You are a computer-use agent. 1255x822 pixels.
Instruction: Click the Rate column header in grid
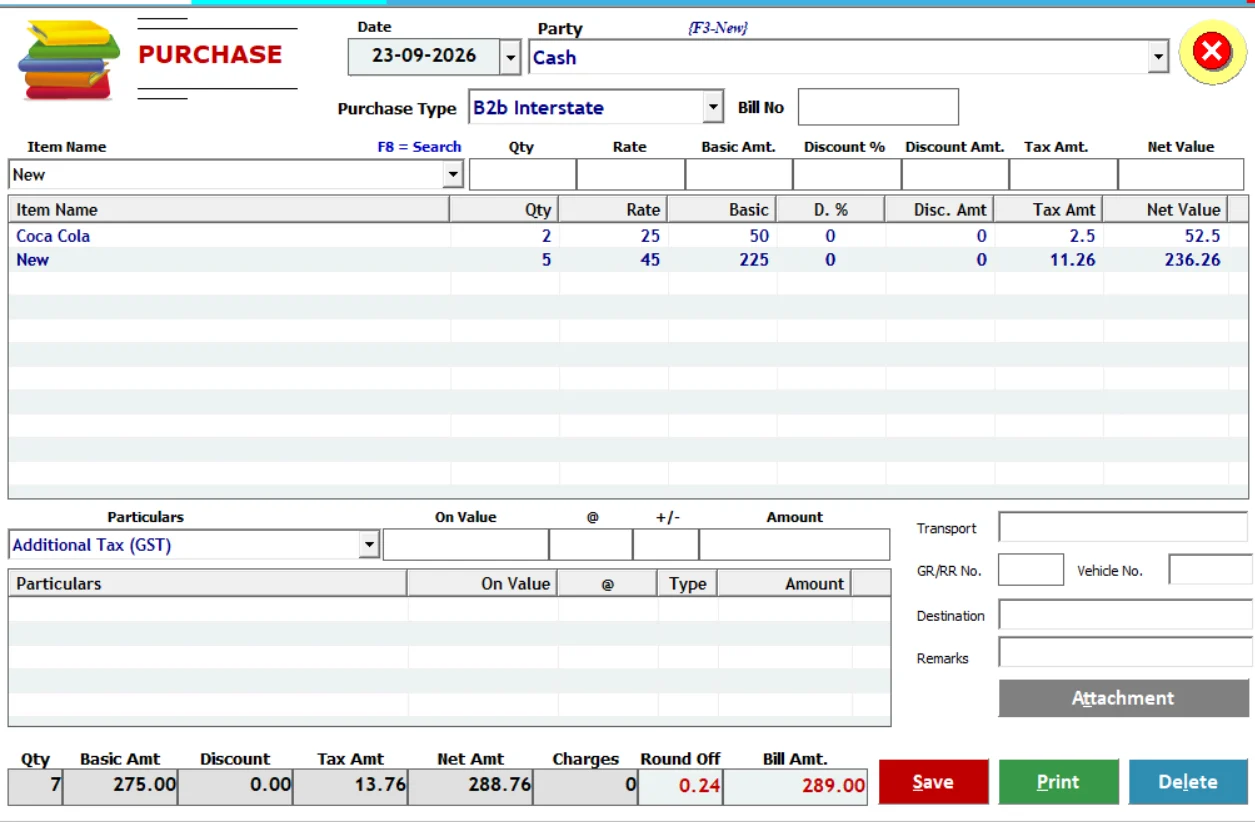613,209
